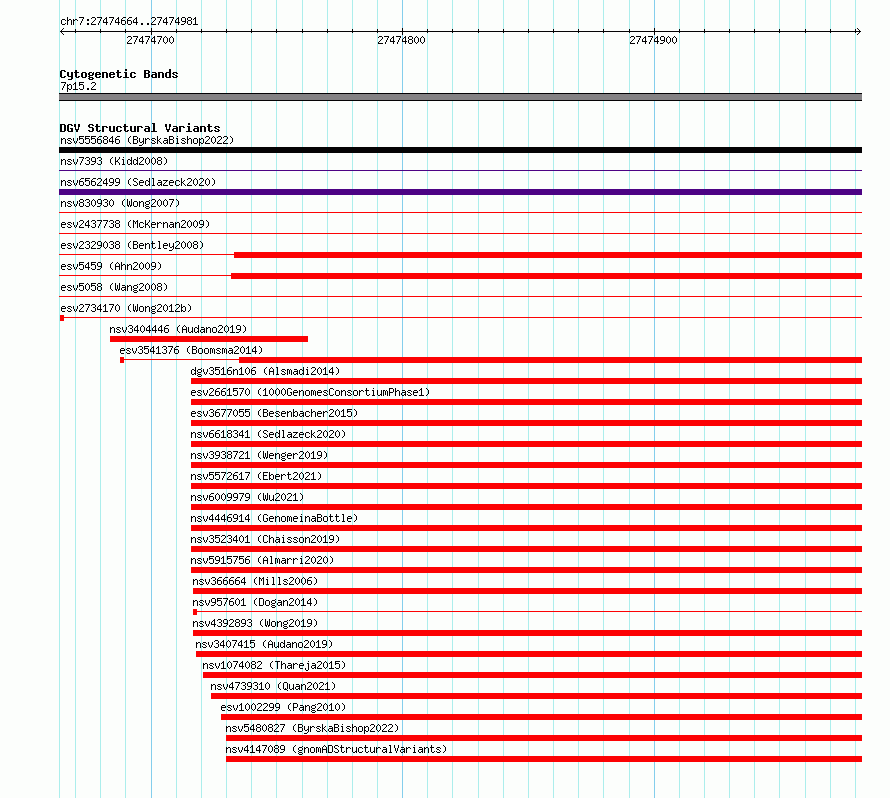Open esv5058 (Wang2008) variant label
Image resolution: width=890 pixels, height=798 pixels.
pyautogui.click(x=114, y=287)
